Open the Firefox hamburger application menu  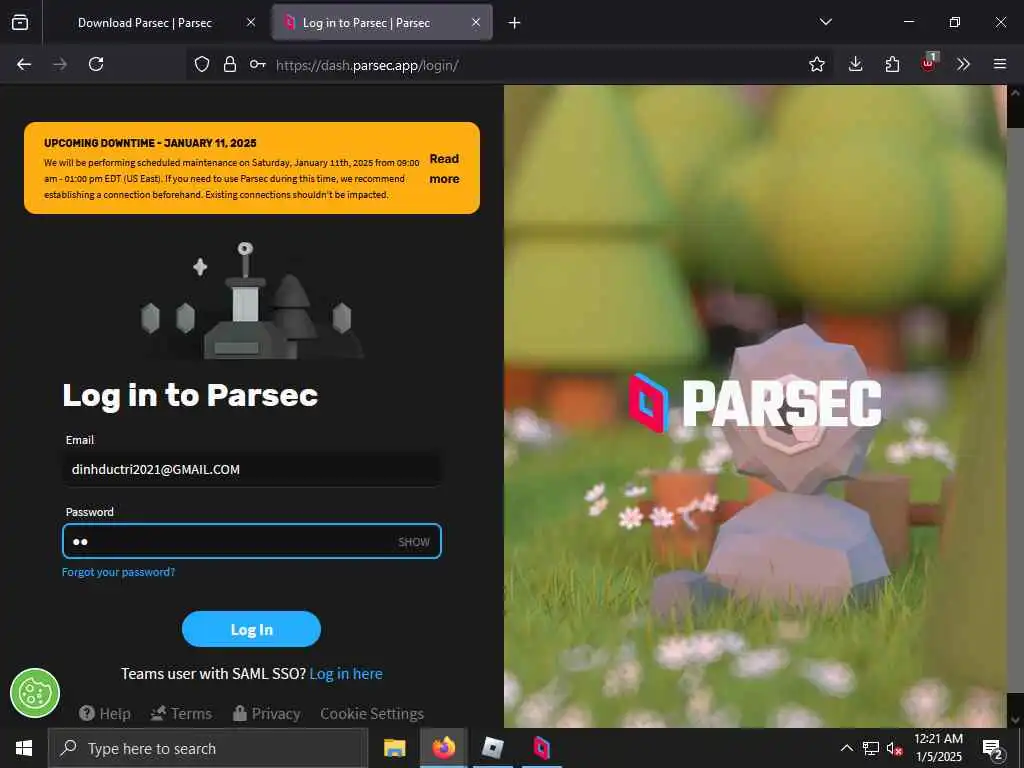[999, 64]
